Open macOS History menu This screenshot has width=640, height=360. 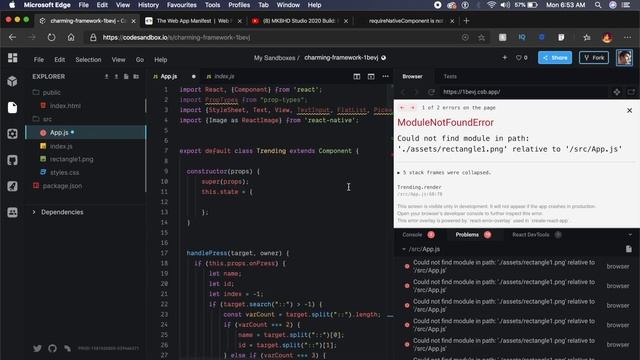click(x=148, y=5)
